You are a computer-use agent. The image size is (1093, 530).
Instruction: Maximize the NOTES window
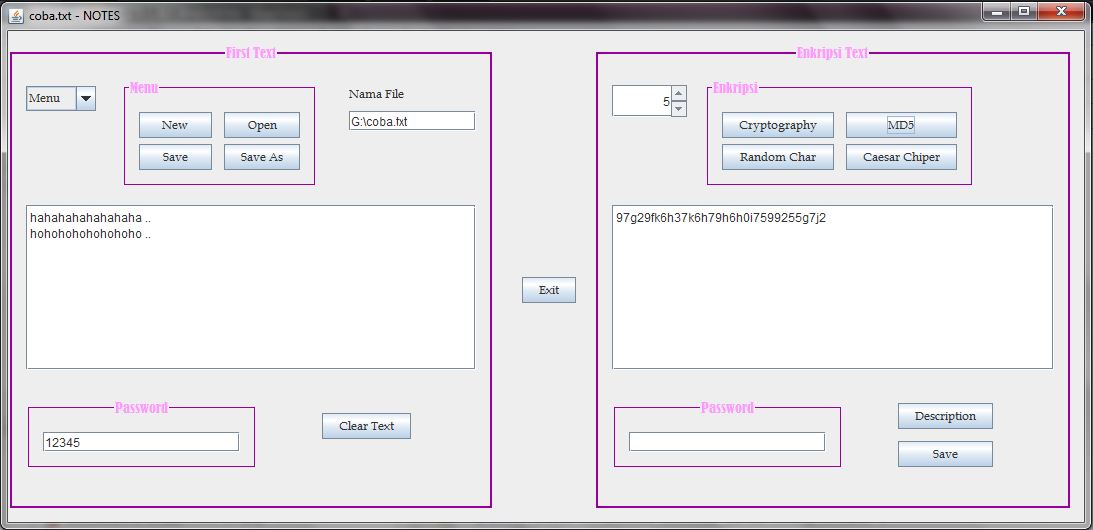pos(1024,11)
